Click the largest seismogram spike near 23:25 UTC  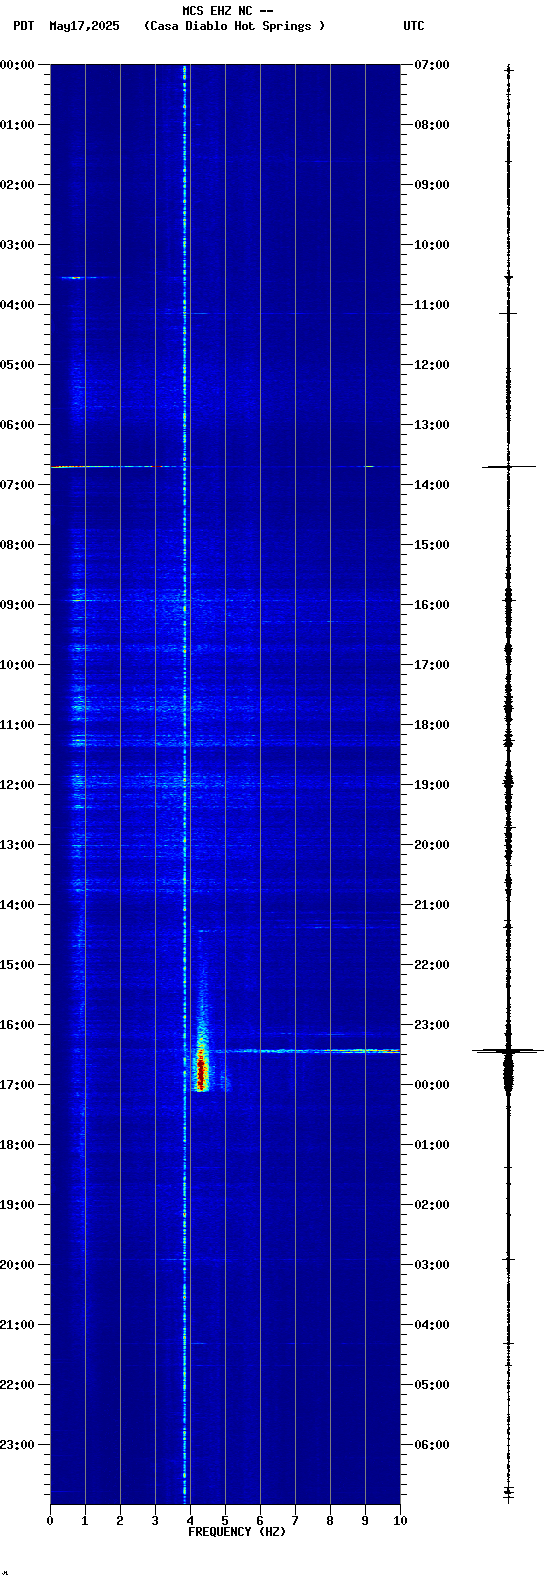[x=508, y=1051]
